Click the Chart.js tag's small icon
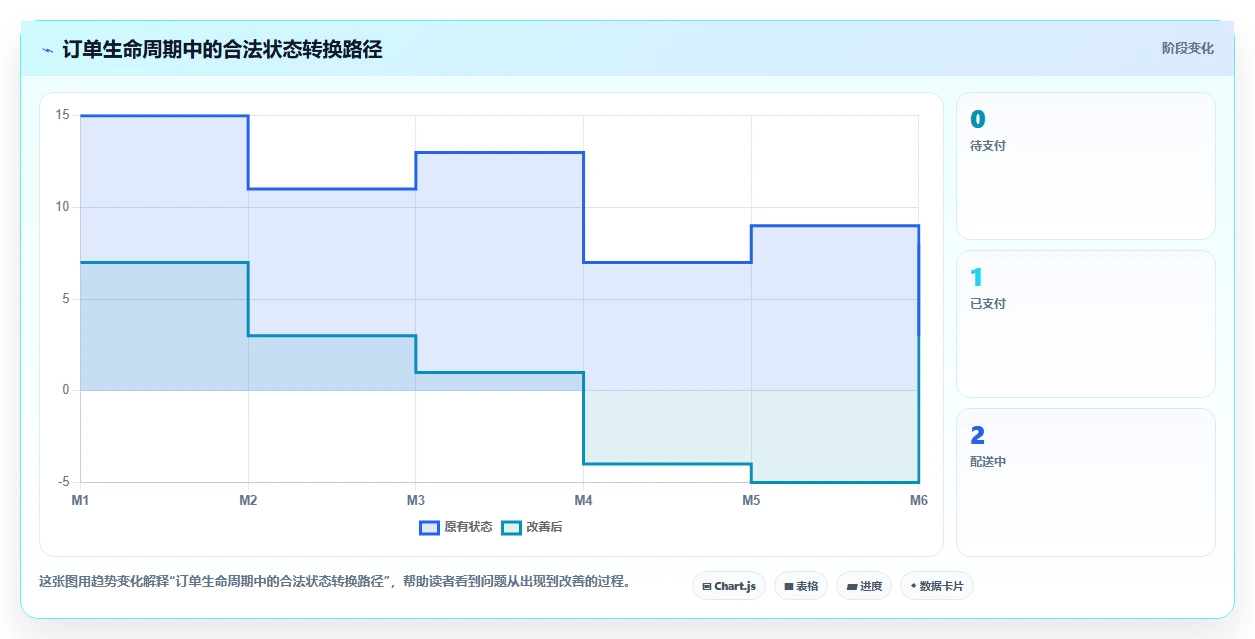The width and height of the screenshot is (1255, 639). click(x=707, y=586)
